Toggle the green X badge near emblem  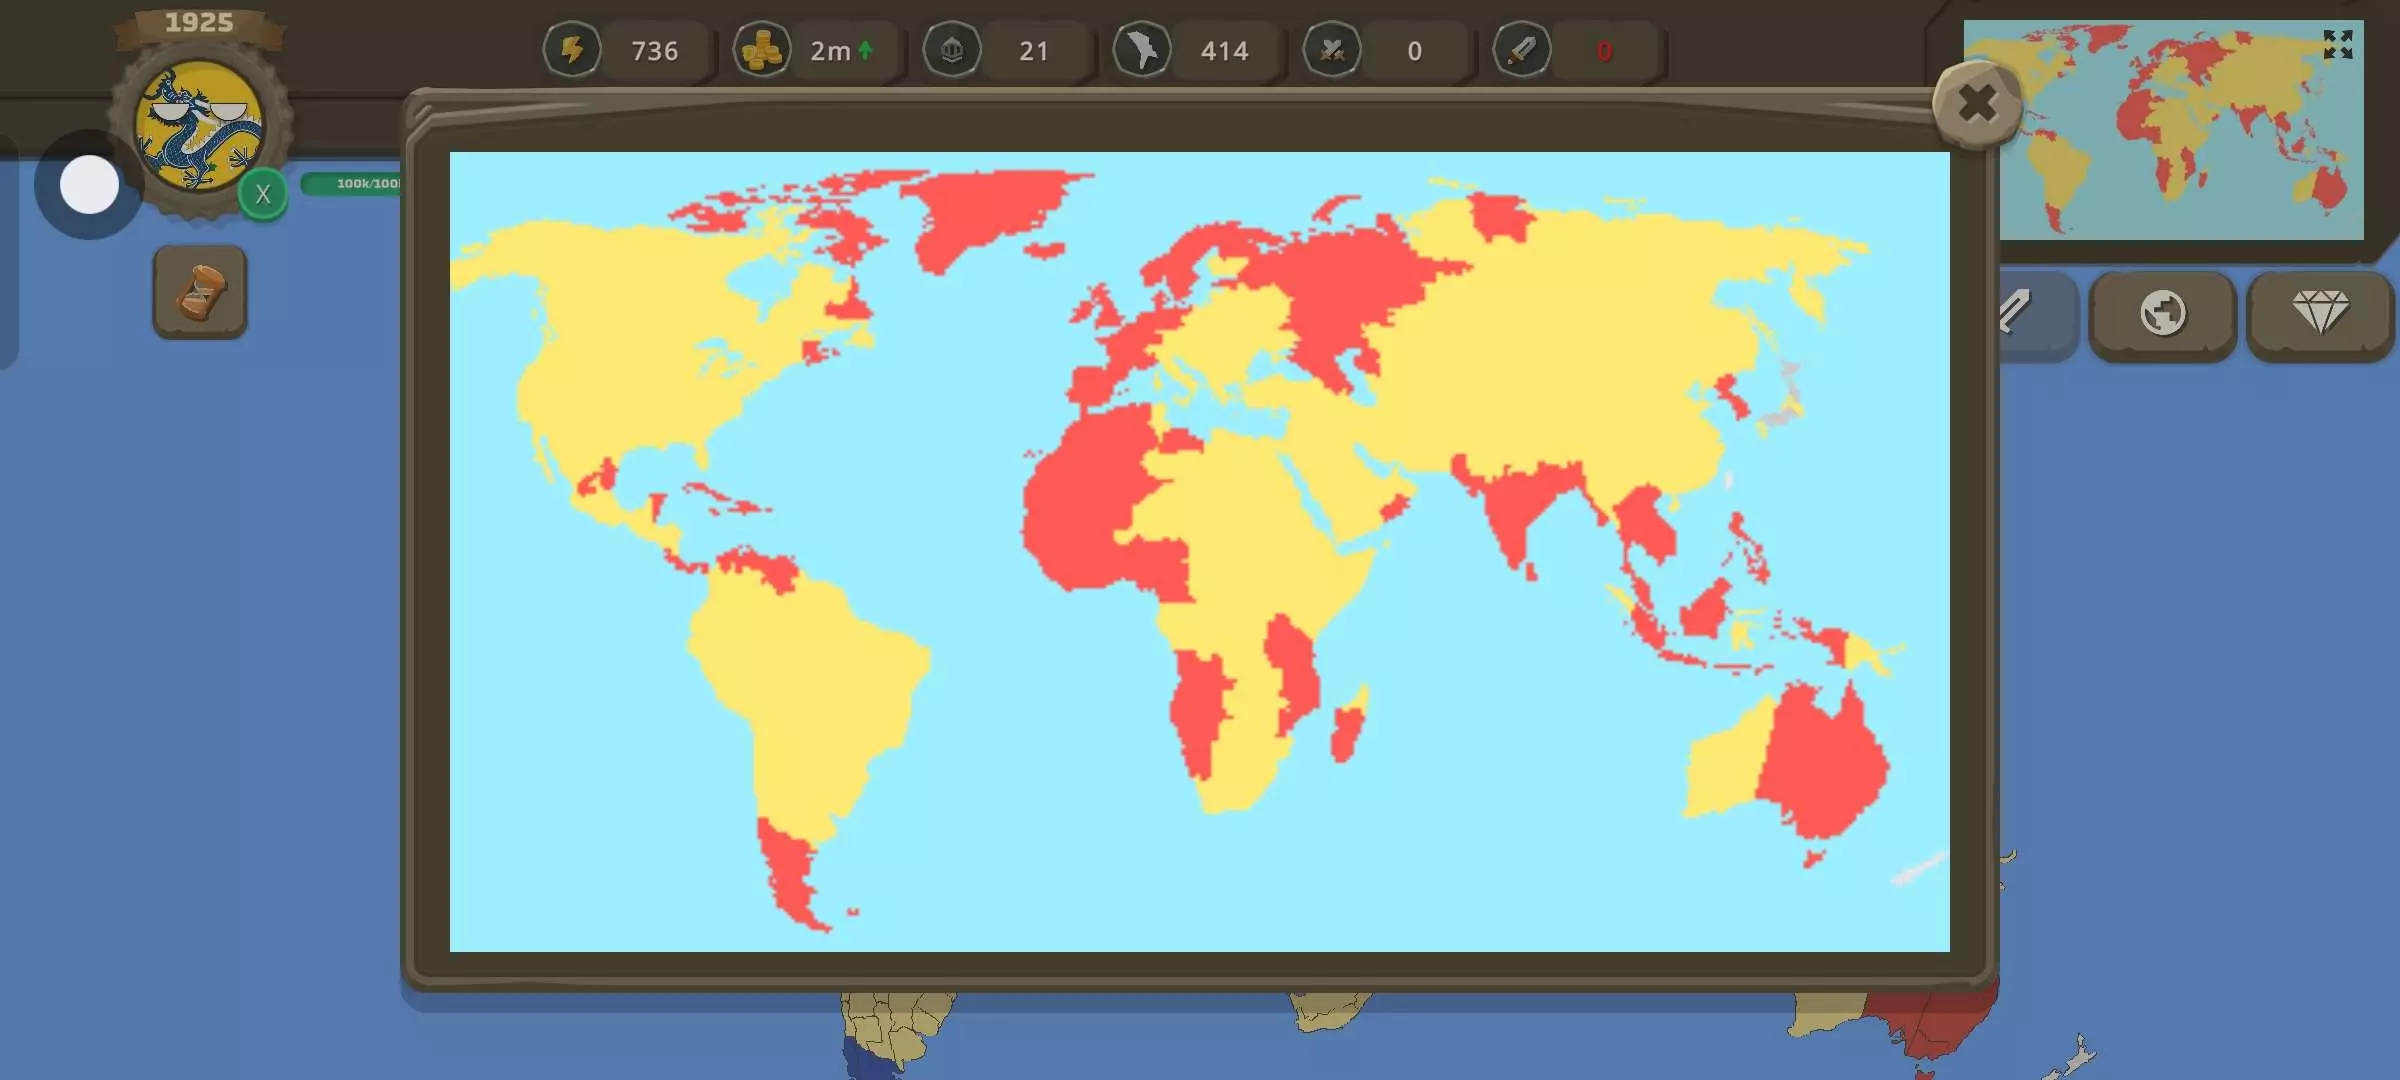tap(263, 194)
